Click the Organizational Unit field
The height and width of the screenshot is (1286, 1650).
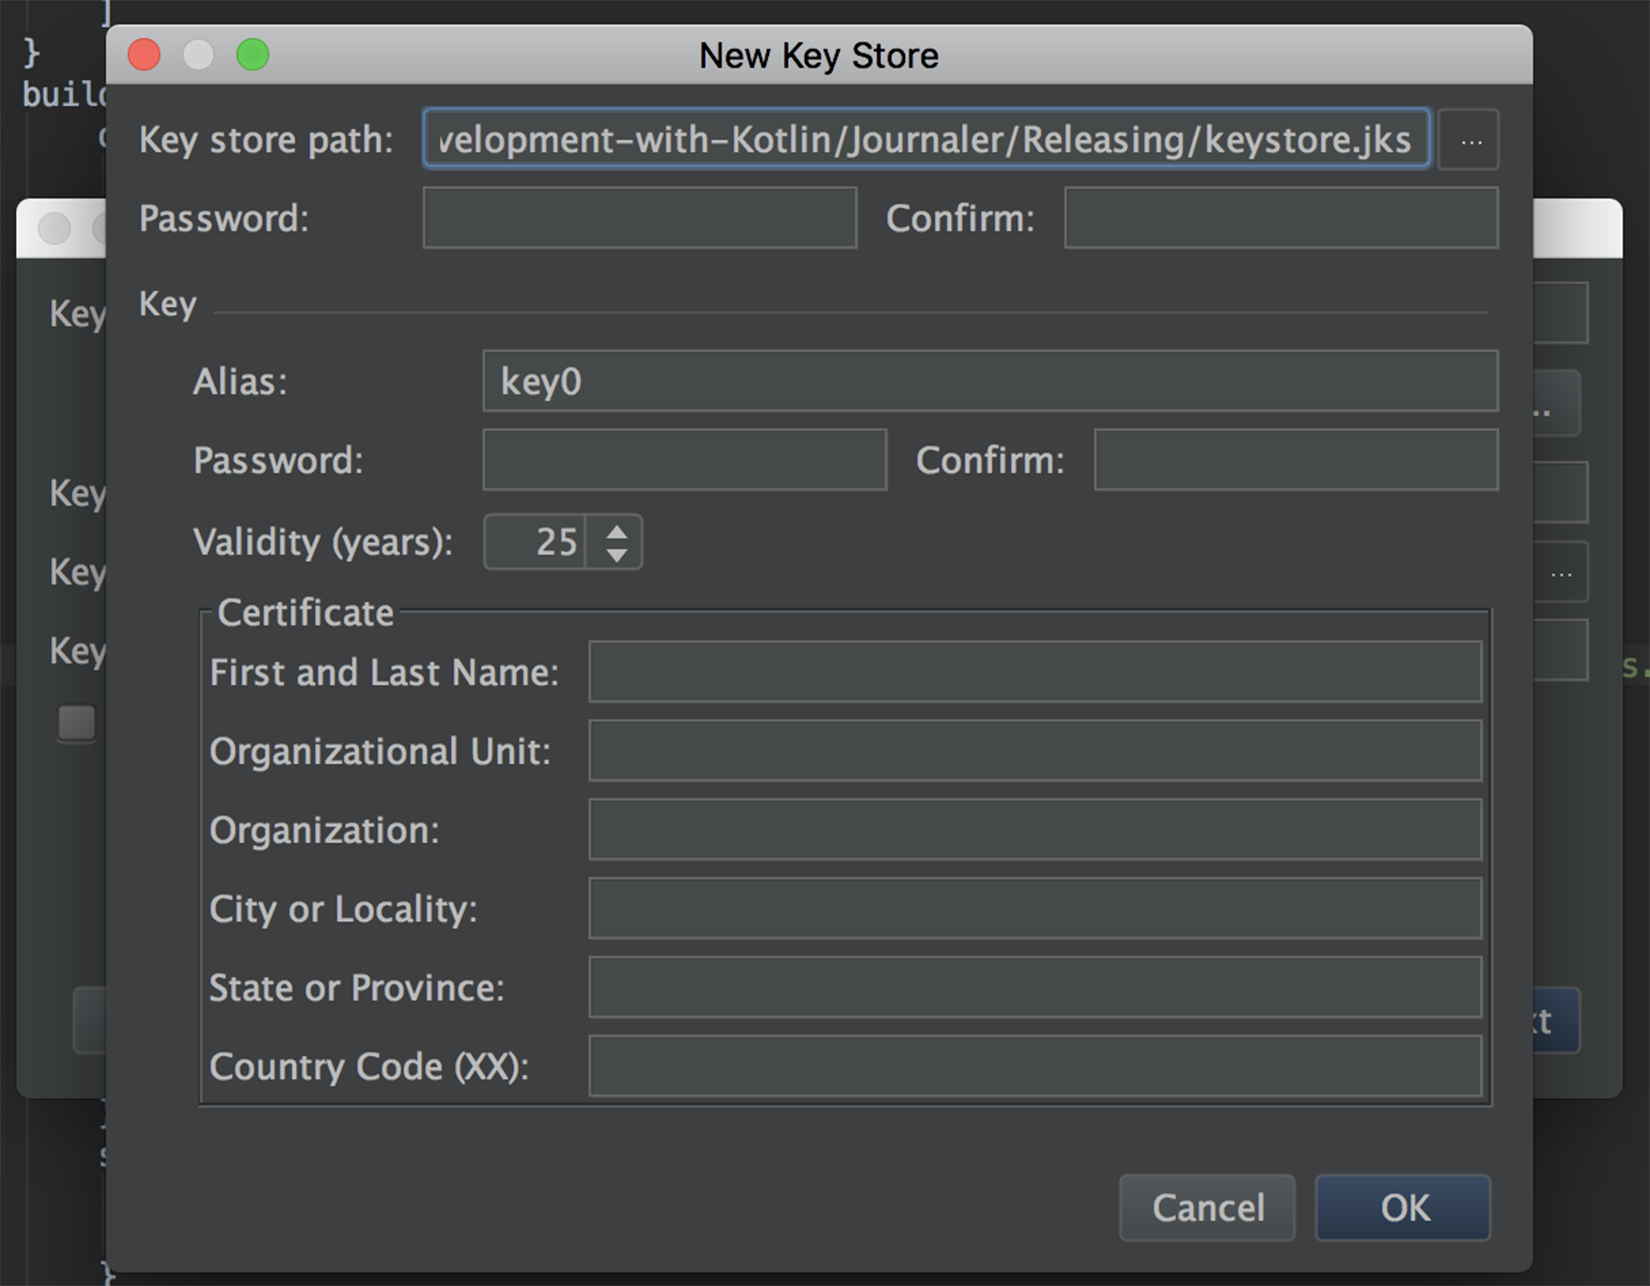pos(1035,751)
